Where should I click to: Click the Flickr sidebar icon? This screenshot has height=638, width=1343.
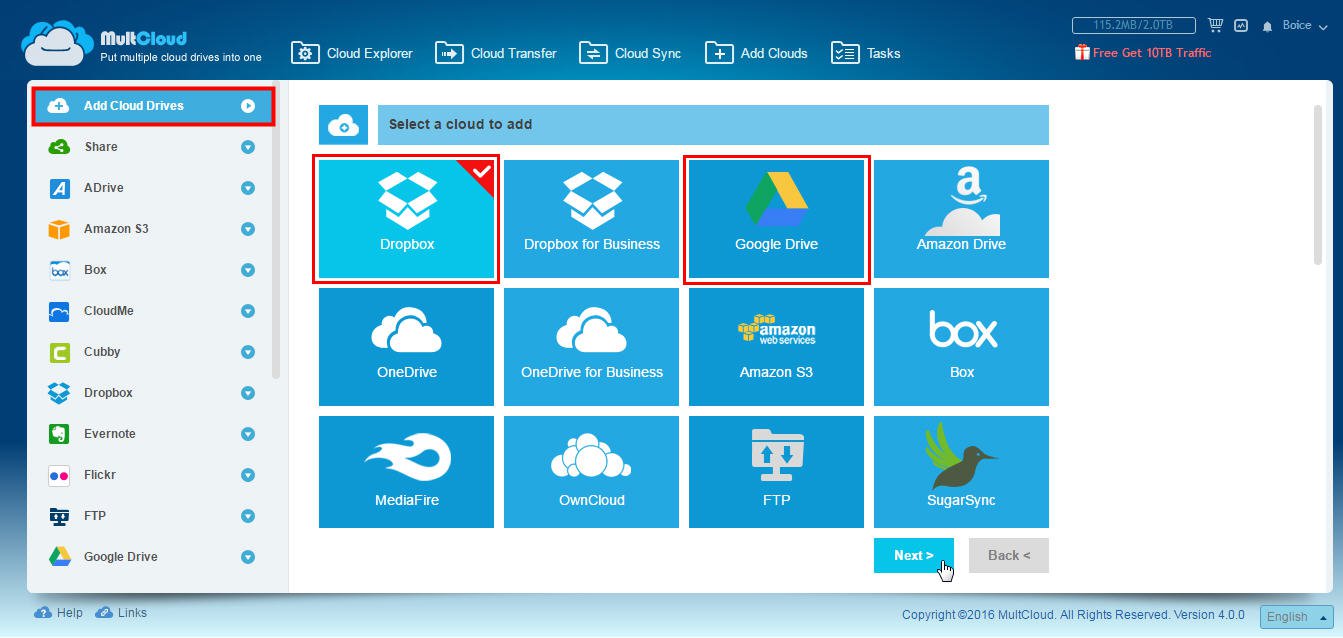pos(59,475)
